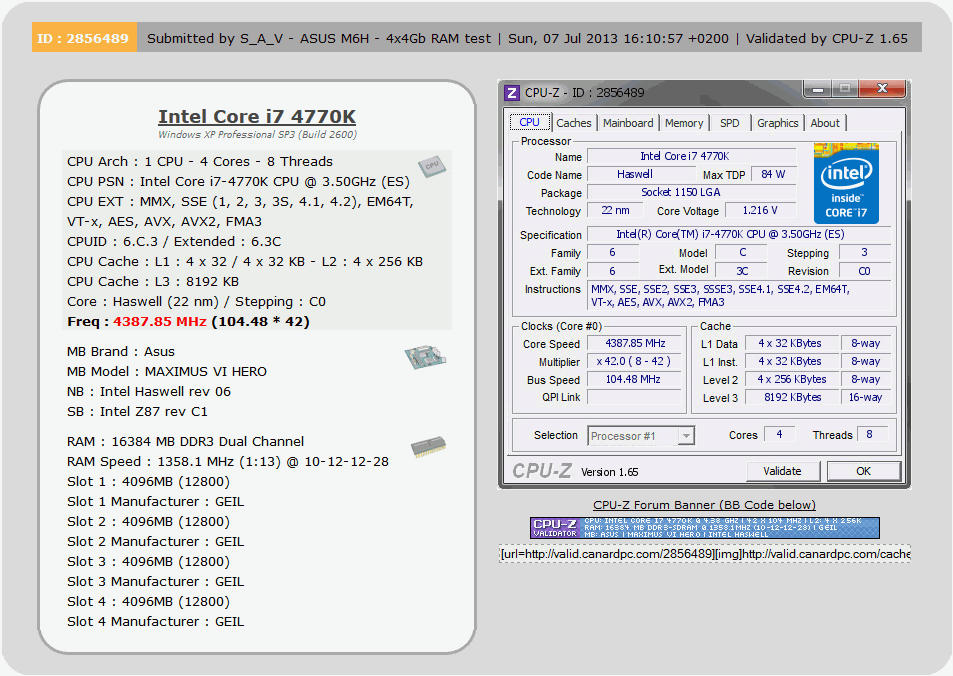Click the Max TDP value 84 W
Viewport: 953px width, 676px height.
tap(773, 174)
